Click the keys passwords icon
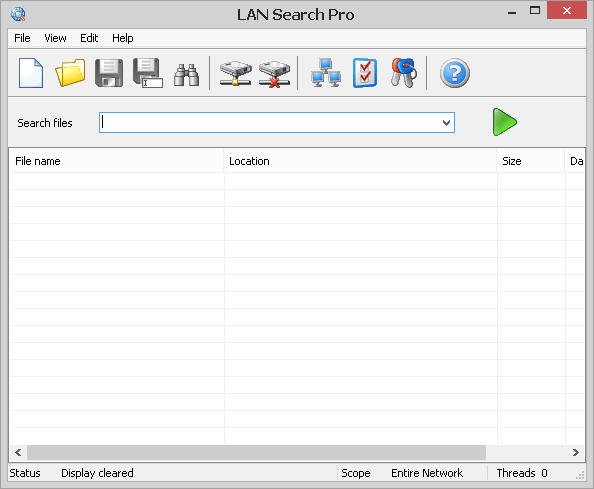This screenshot has height=489, width=594. (x=404, y=73)
